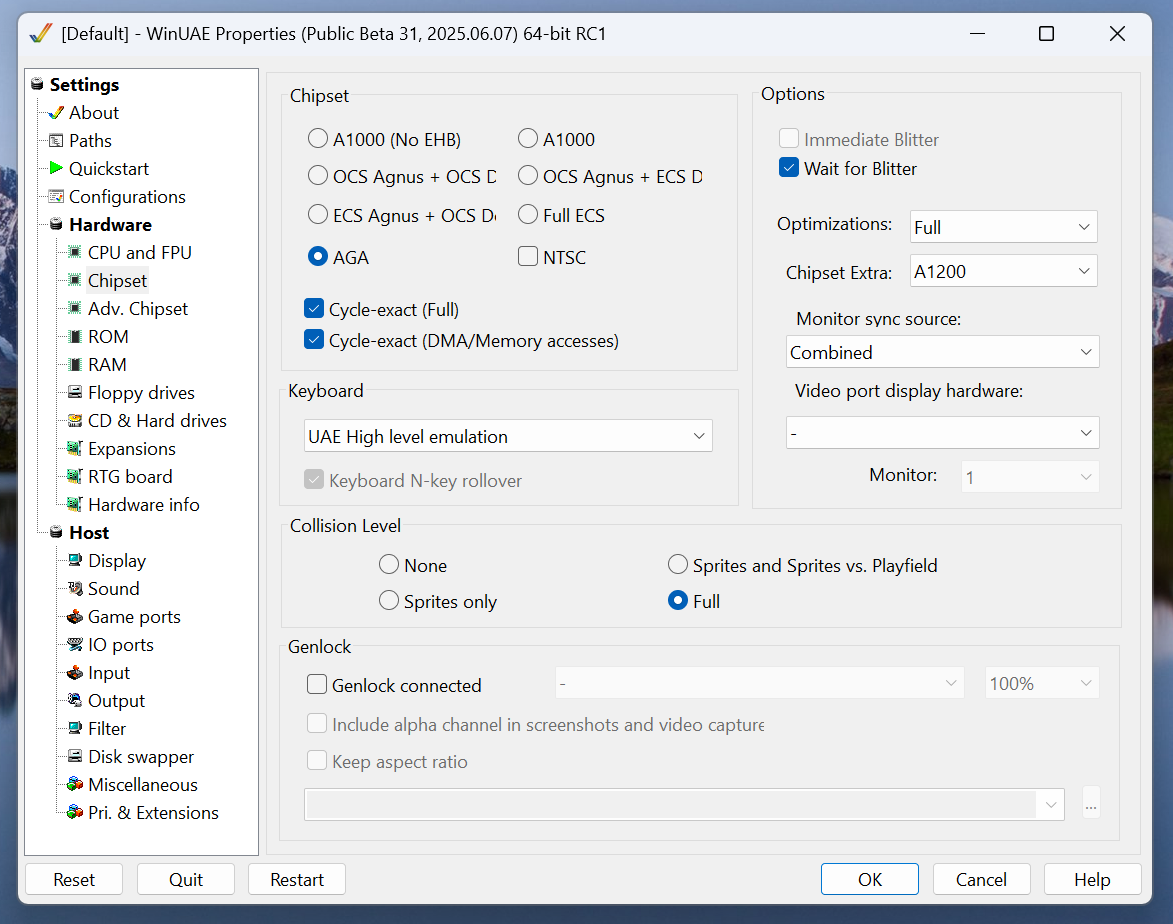Click the Disk swapper drive icon

pyautogui.click(x=75, y=756)
